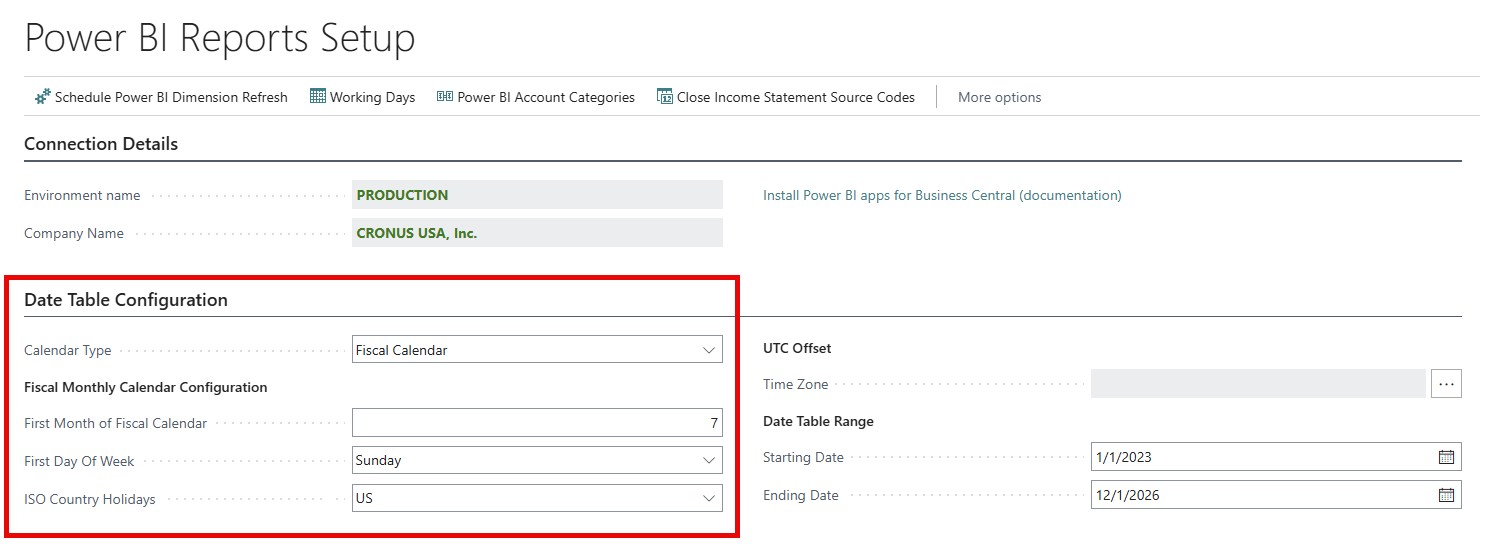Open Power BI Account Categories action
The width and height of the screenshot is (1502, 548).
coord(536,97)
